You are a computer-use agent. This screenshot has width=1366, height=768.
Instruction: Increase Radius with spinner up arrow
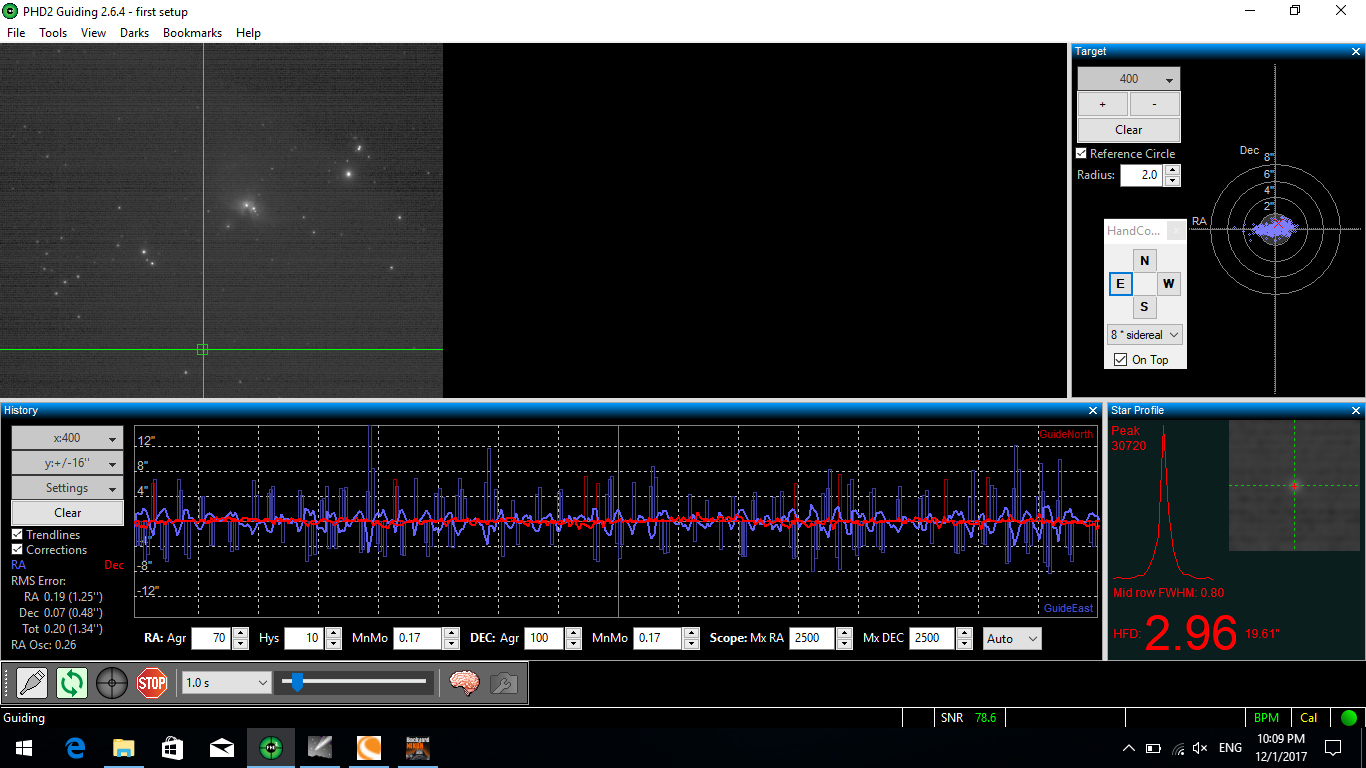pos(1173,170)
